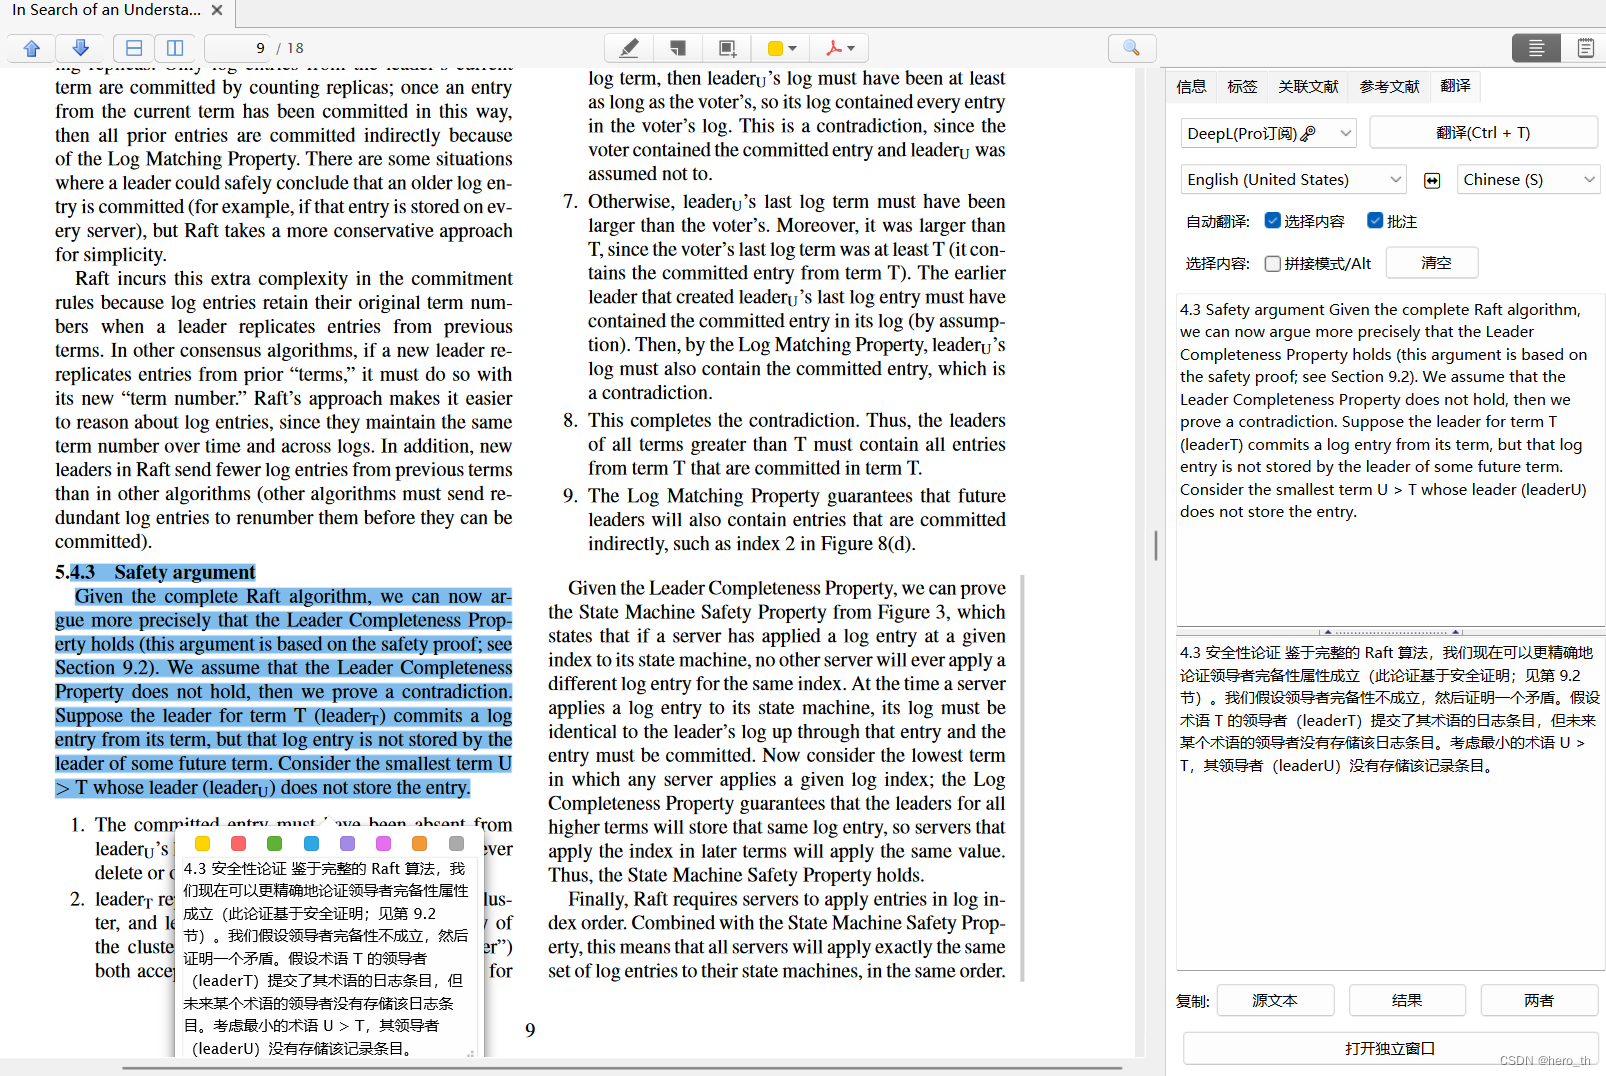Copy the 源文本 source text
The image size is (1606, 1076).
click(x=1275, y=1000)
